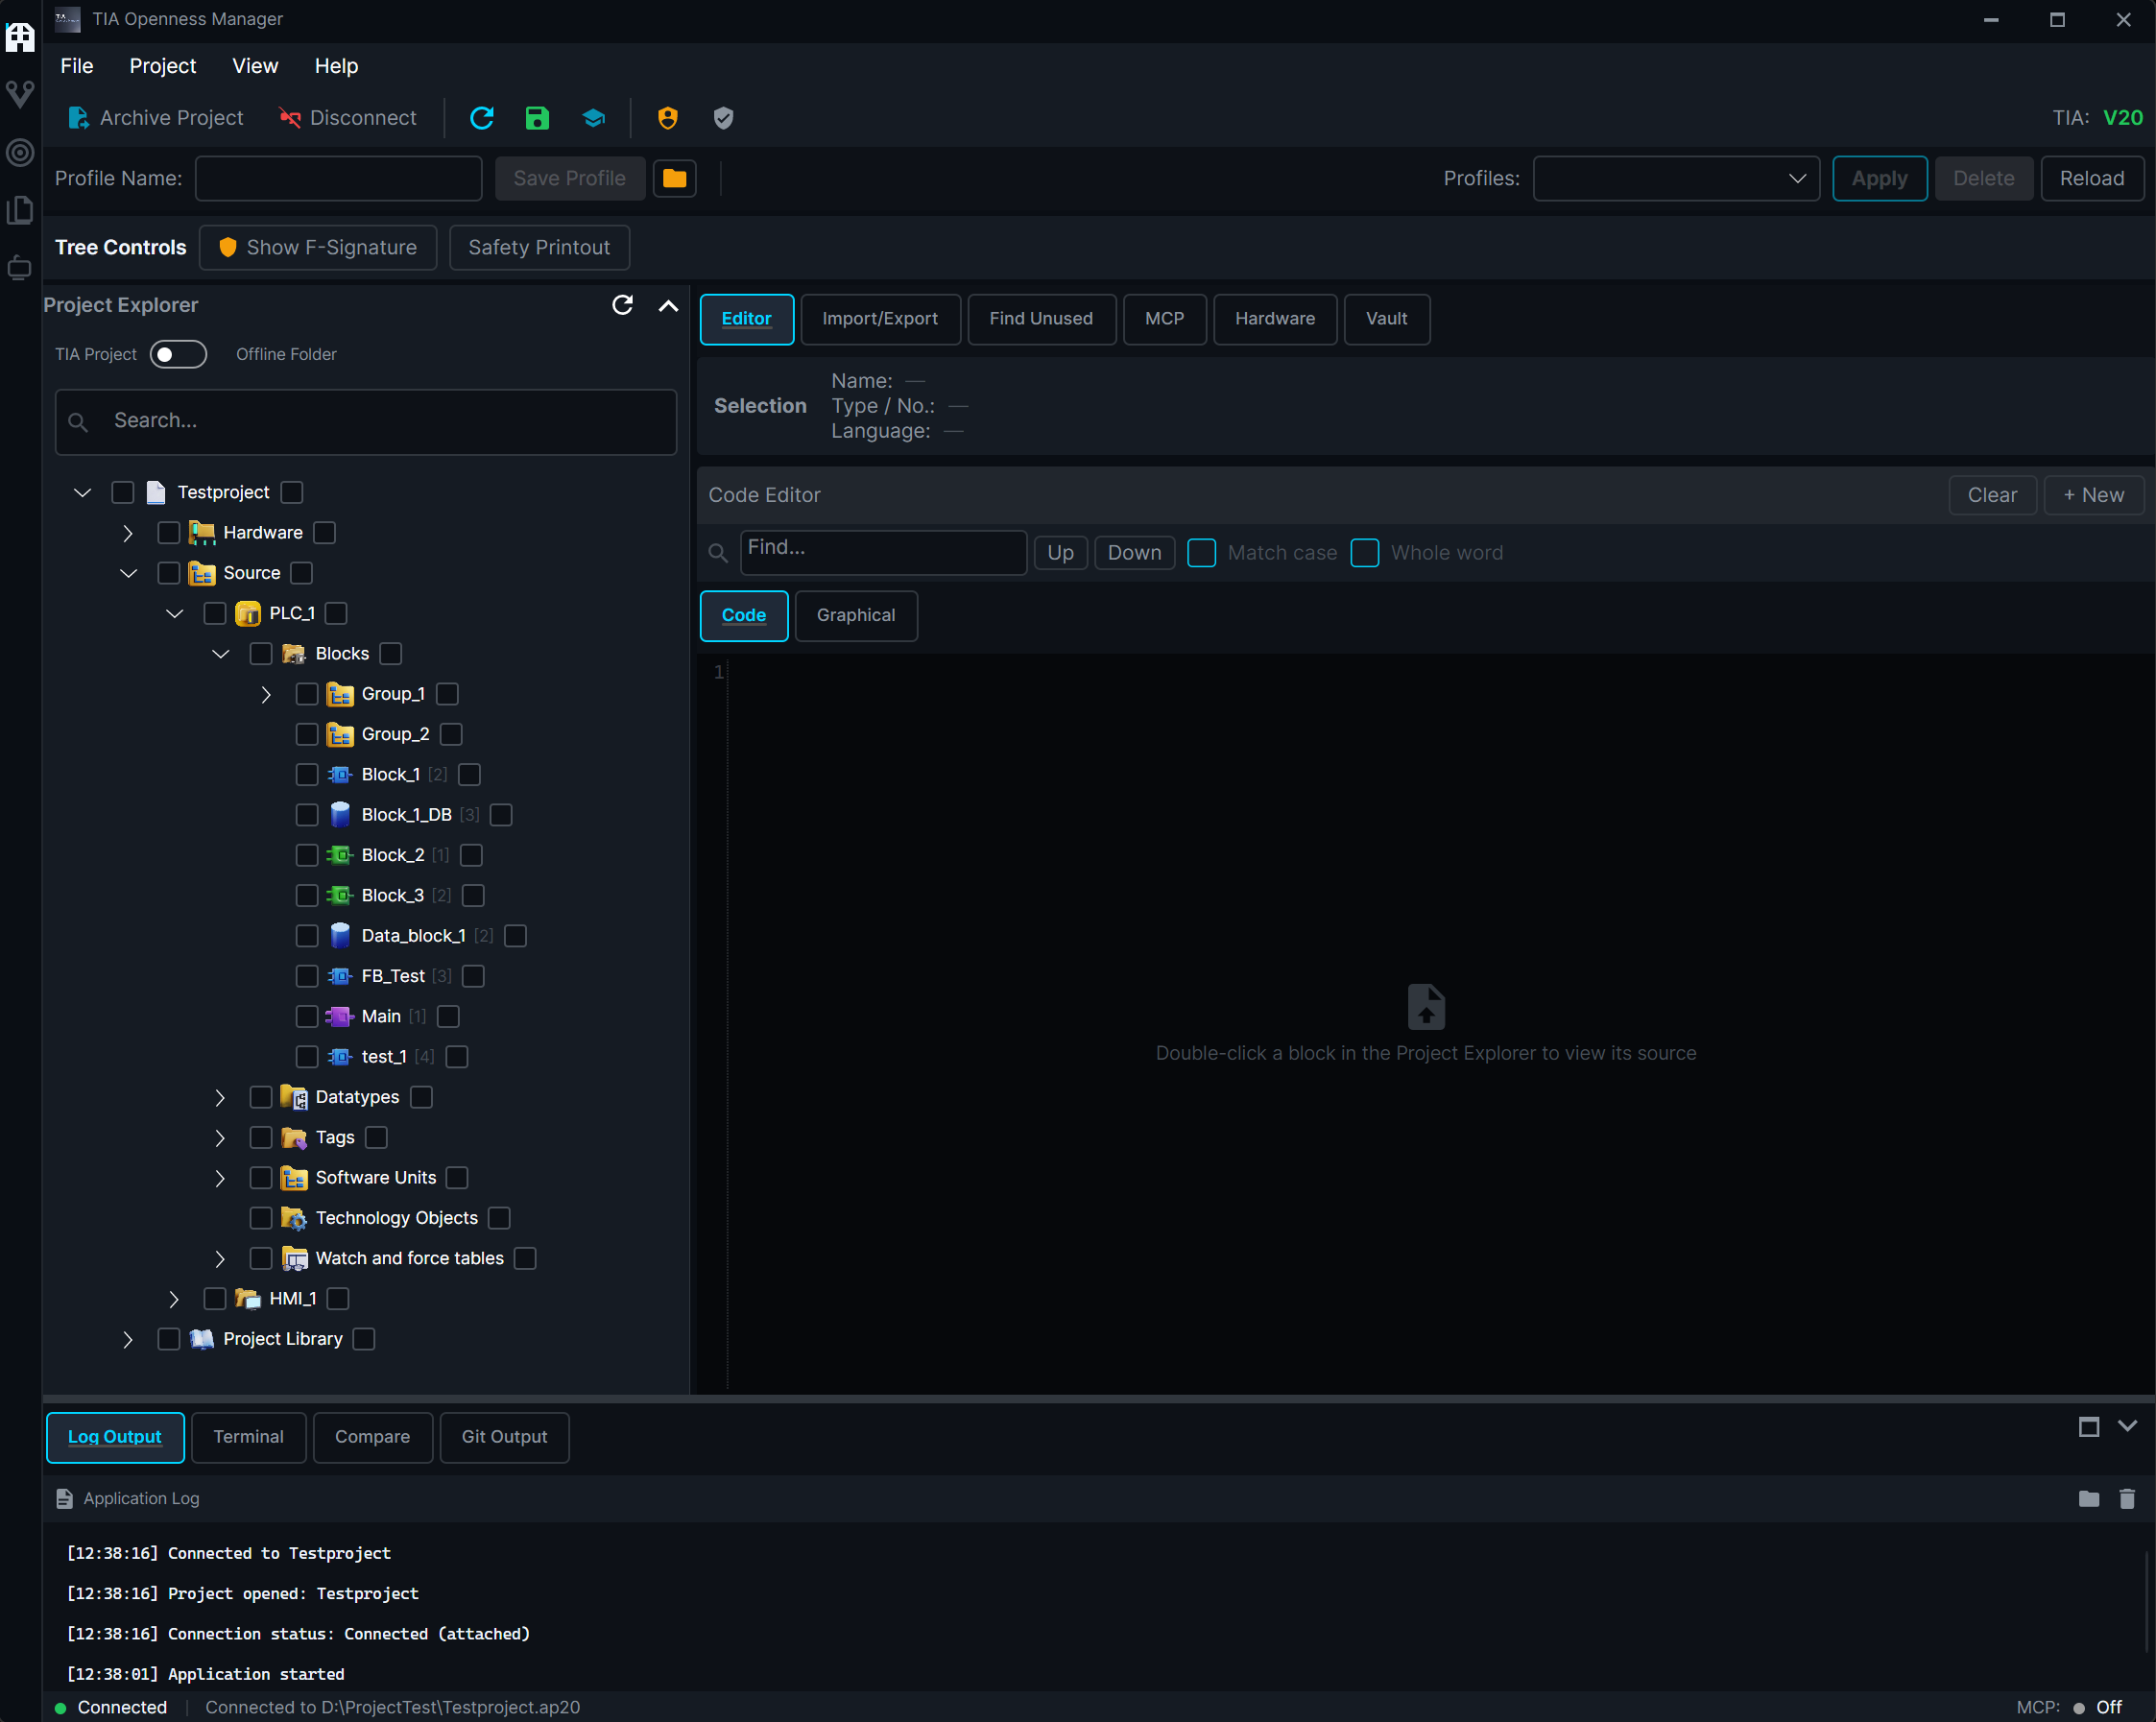
Task: Click the Safety Printout button
Action: pos(538,247)
